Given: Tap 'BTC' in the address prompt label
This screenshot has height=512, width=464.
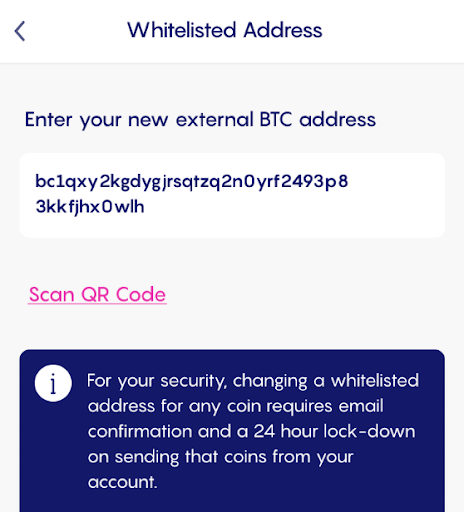Looking at the screenshot, I should (276, 119).
